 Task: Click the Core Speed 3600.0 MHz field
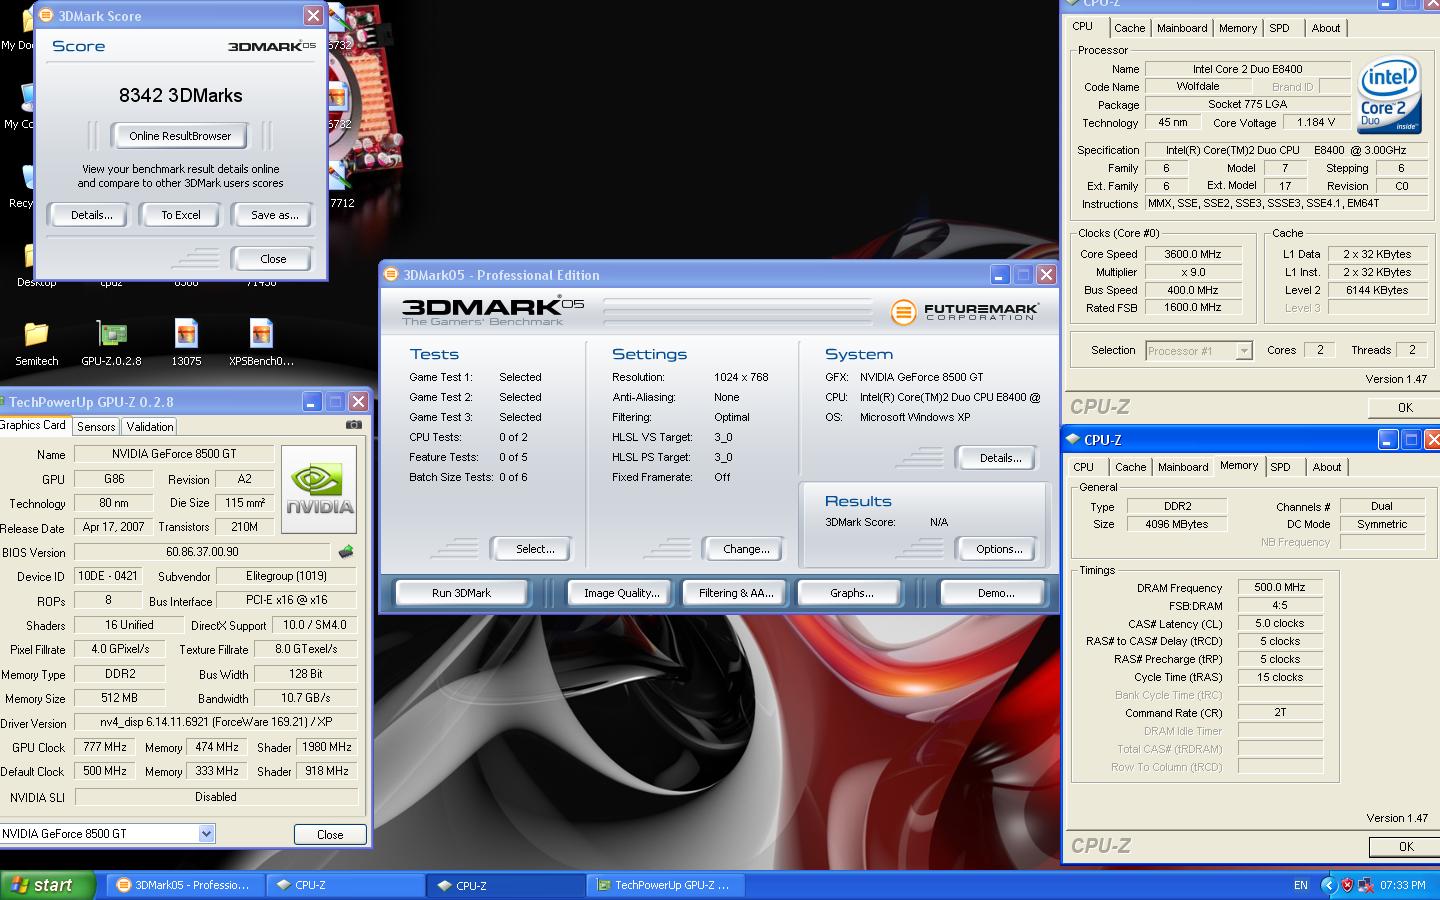(1193, 254)
